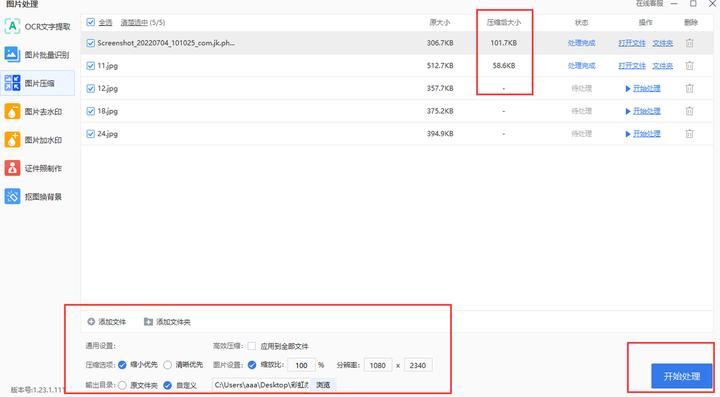
Task: Click the output path field C:\Users\aaa\Desktop
Action: [x=262, y=385]
